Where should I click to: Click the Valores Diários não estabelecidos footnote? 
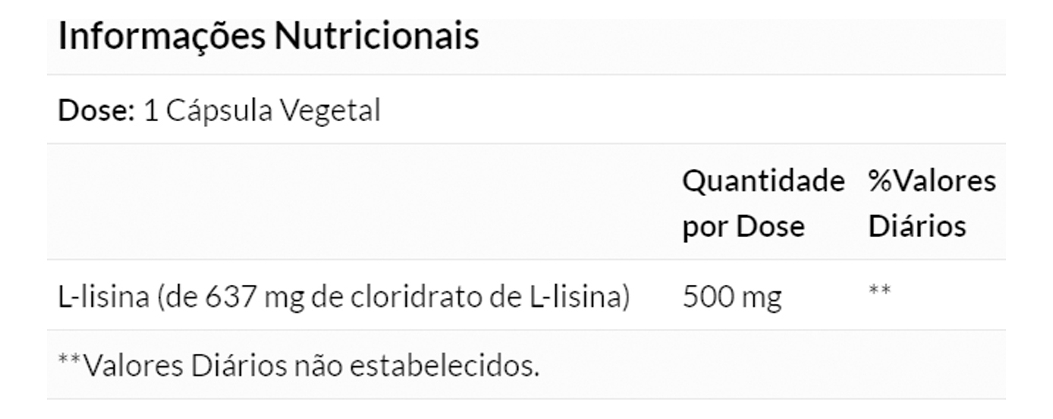pos(299,365)
